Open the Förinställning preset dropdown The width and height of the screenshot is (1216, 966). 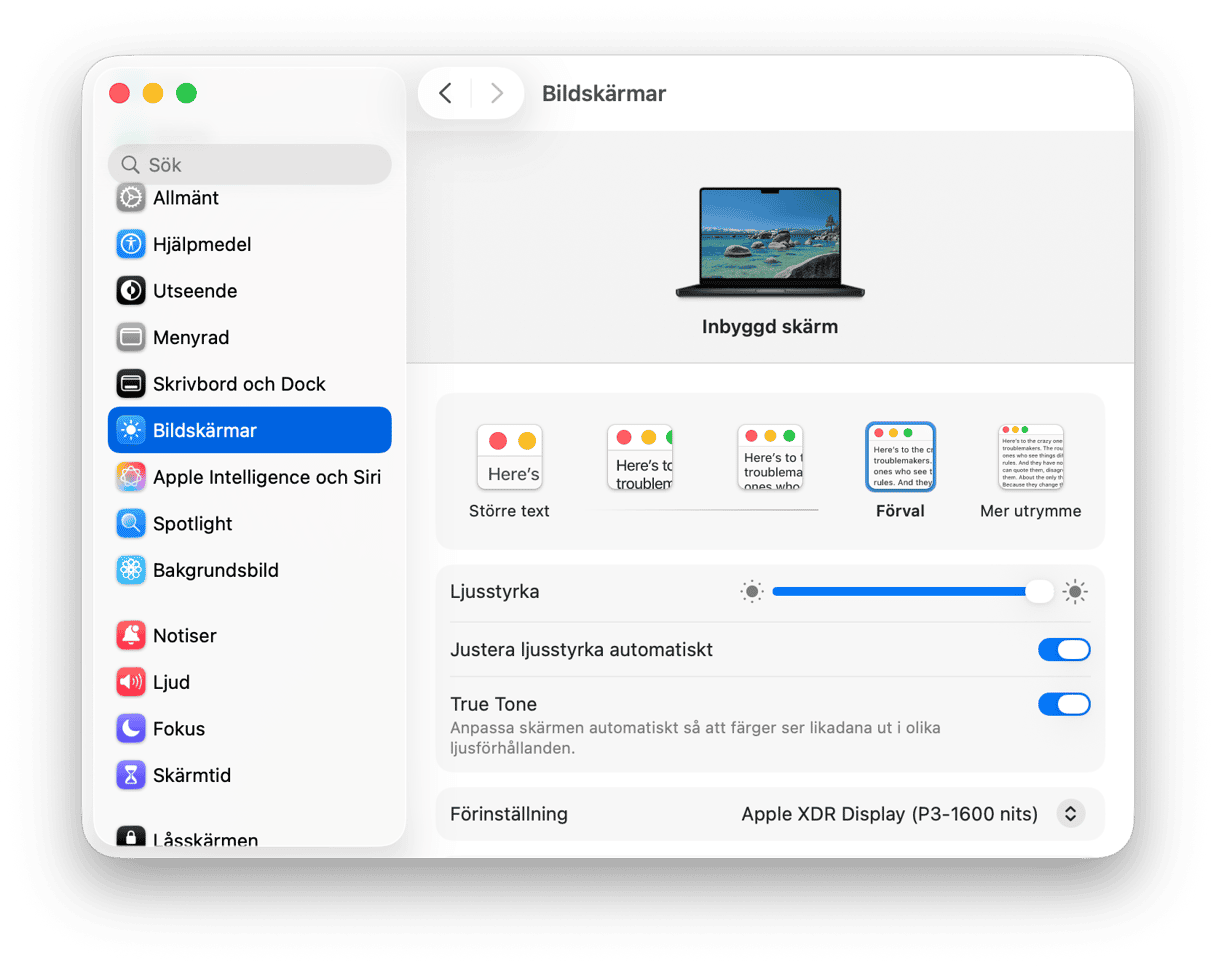coord(1069,814)
